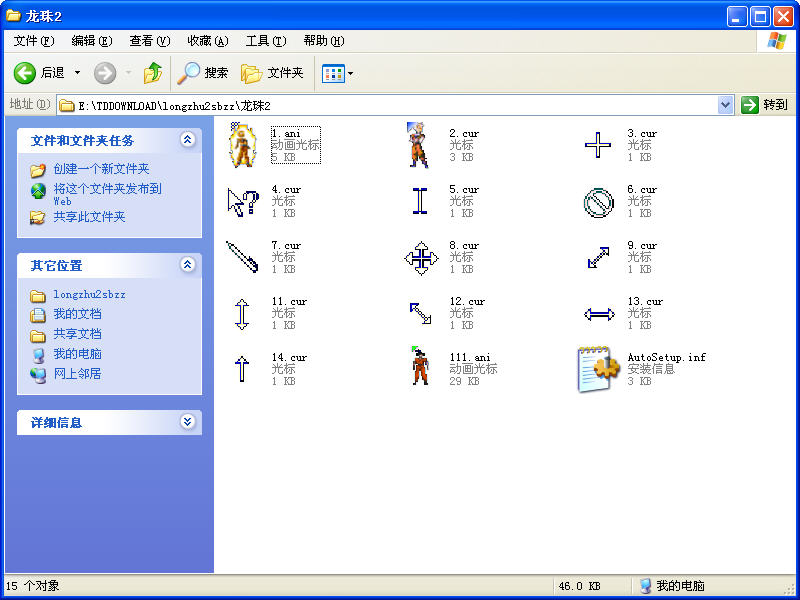
Task: Click the 15 个对象 status text
Action: point(33,586)
